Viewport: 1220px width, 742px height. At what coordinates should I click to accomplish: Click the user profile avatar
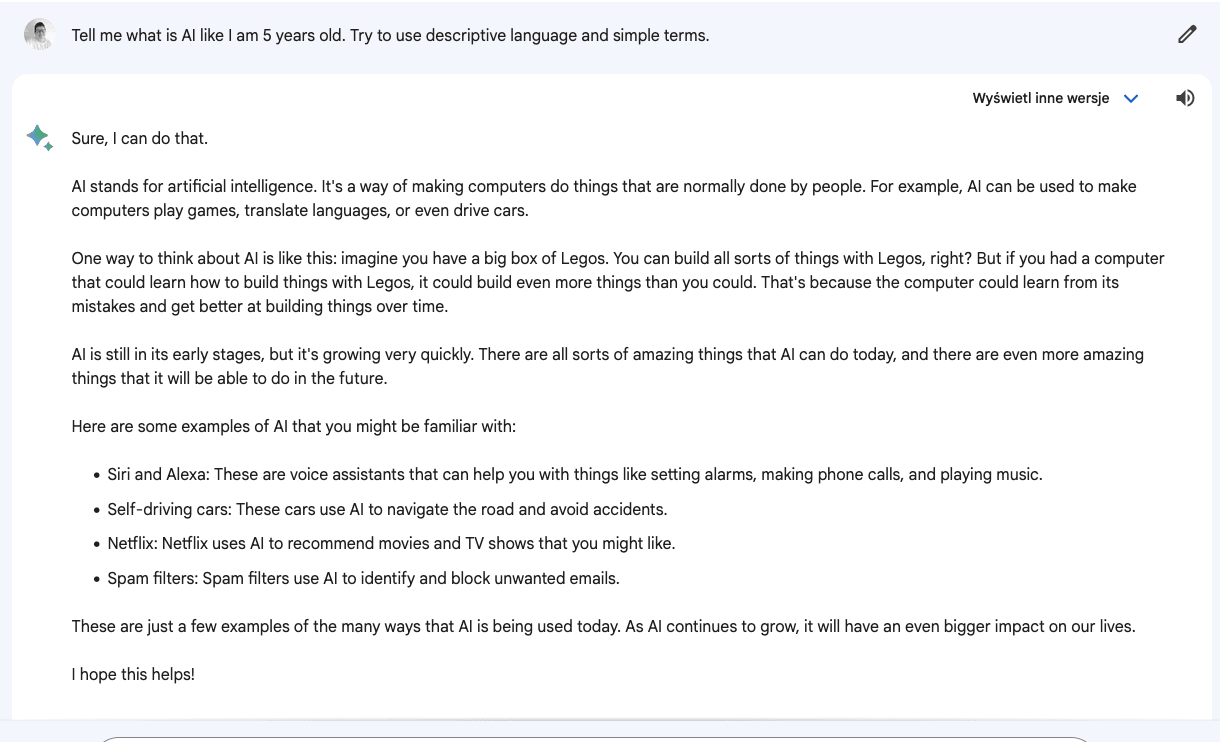pyautogui.click(x=39, y=34)
